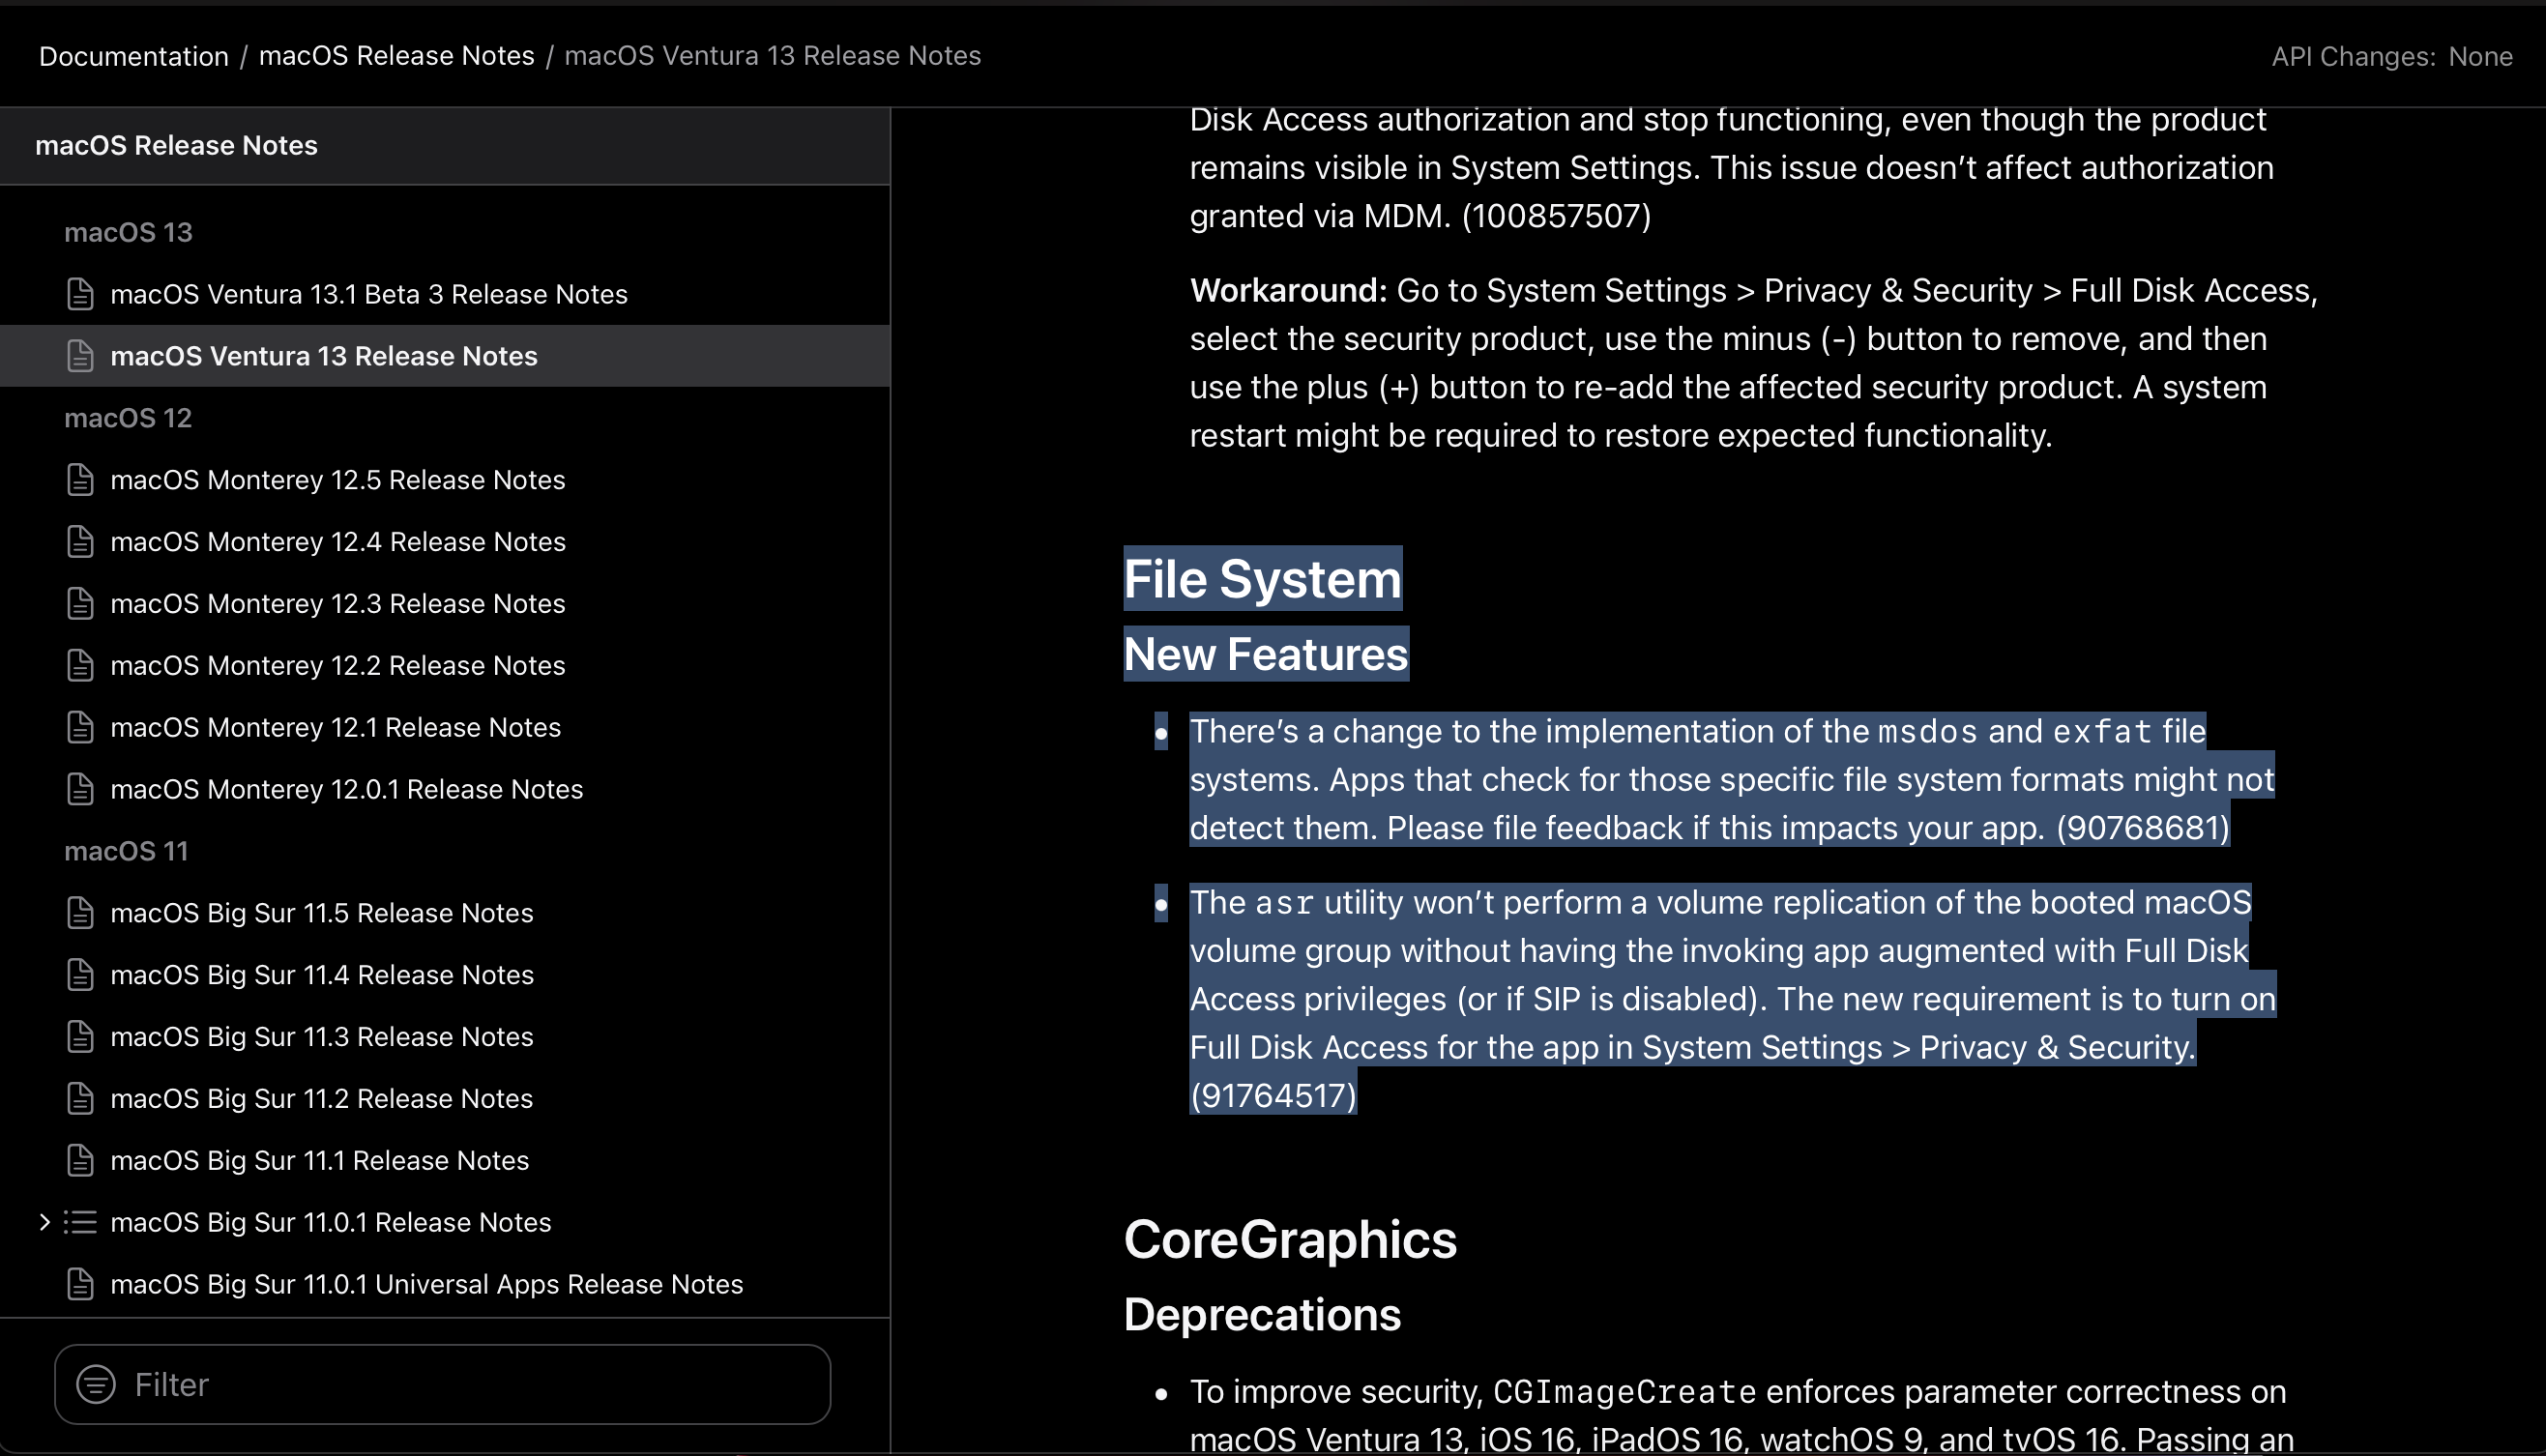
Task: Open macOS Monterey 12.0.1 Release Notes
Action: click(x=346, y=789)
